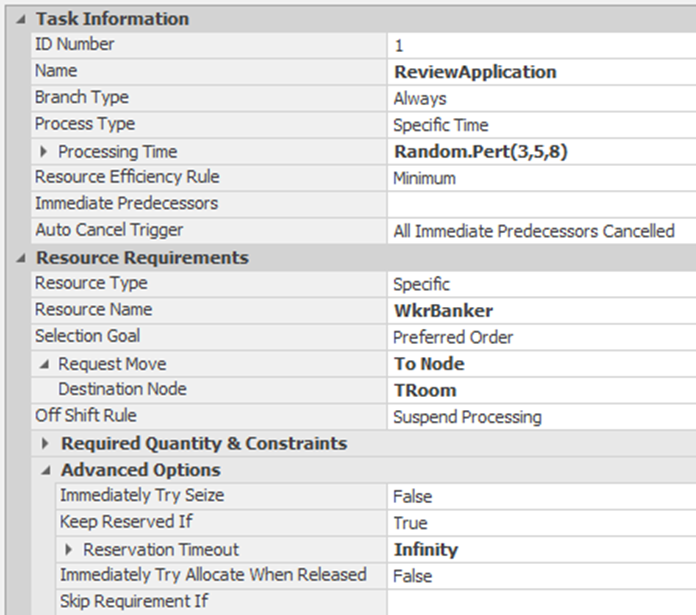Select the ID Number property label
696x615 pixels.
[75, 44]
